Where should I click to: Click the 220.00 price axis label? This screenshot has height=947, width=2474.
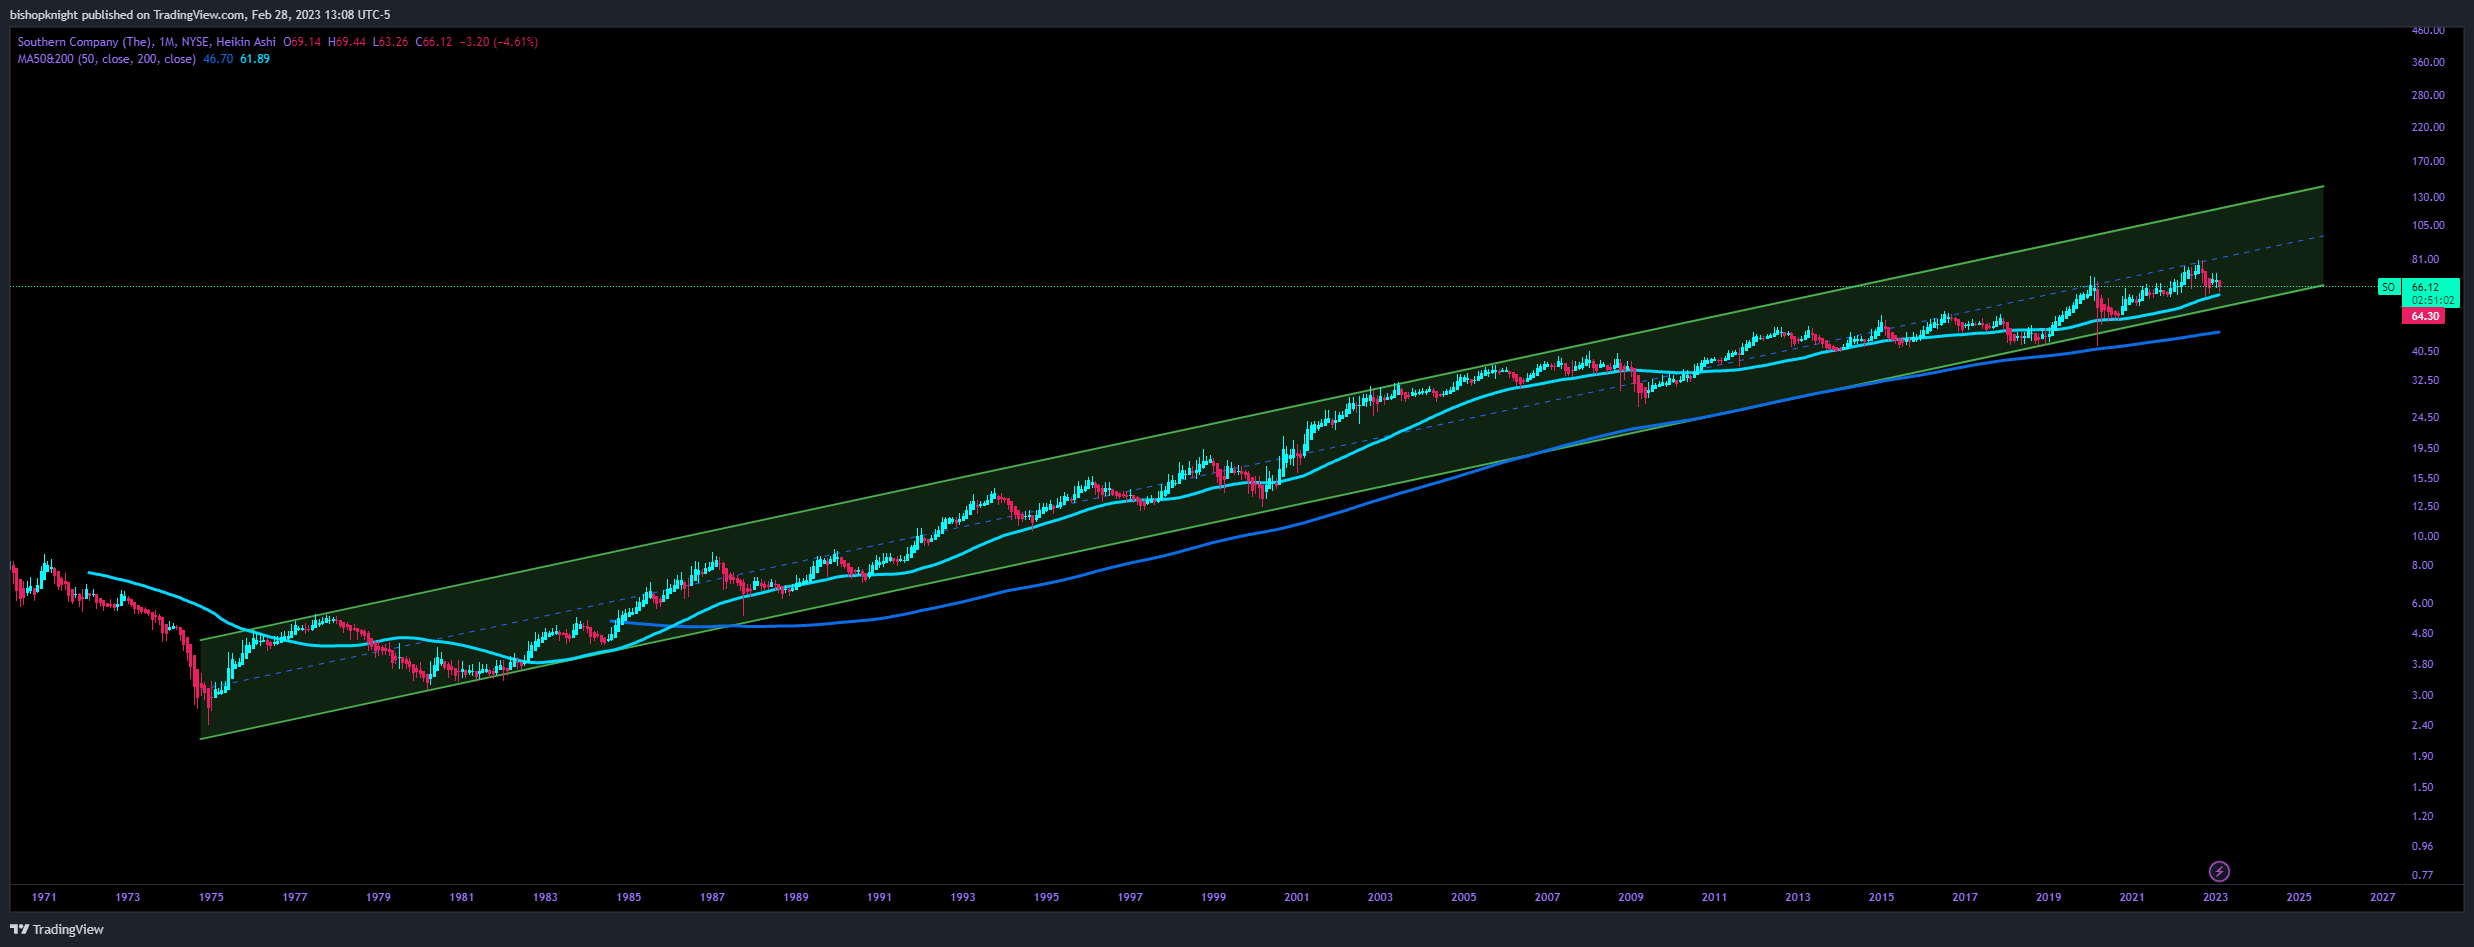[x=2428, y=127]
